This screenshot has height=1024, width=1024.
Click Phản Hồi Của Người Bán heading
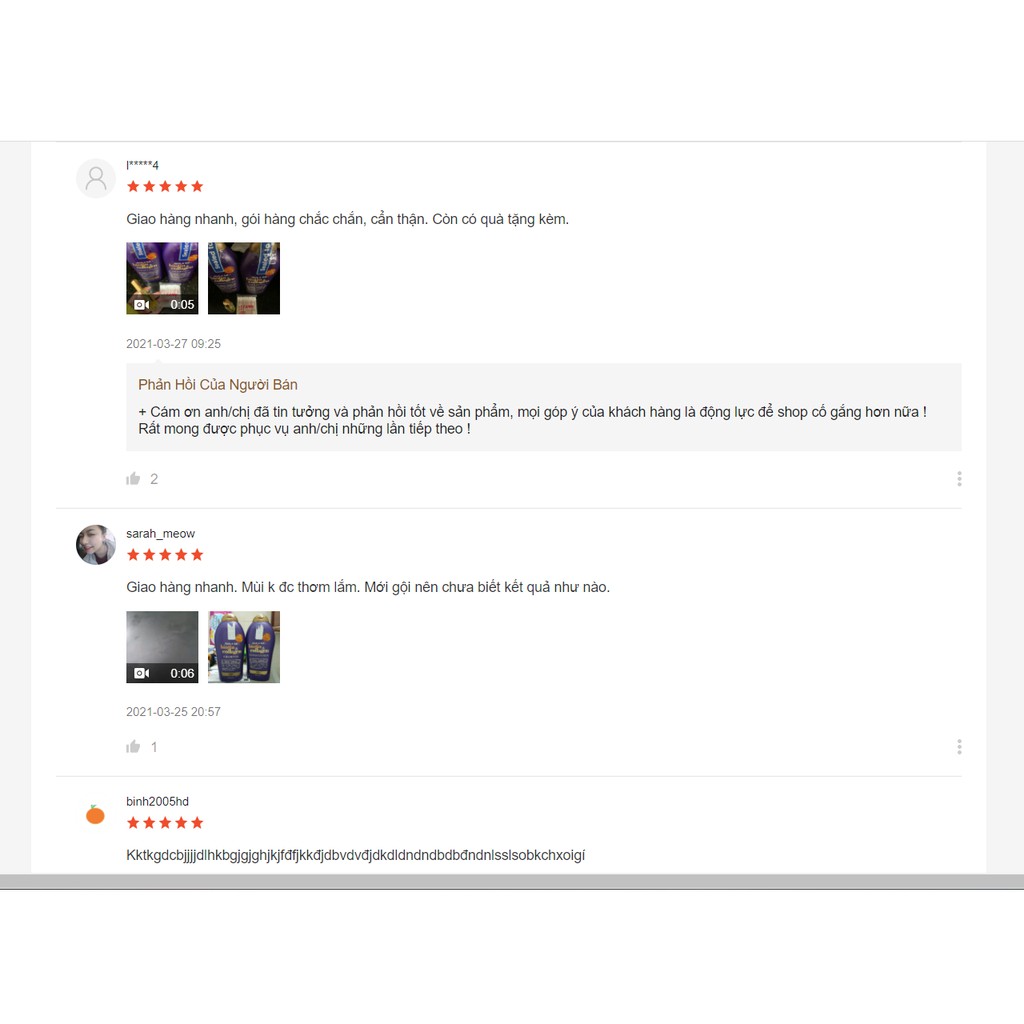(217, 385)
